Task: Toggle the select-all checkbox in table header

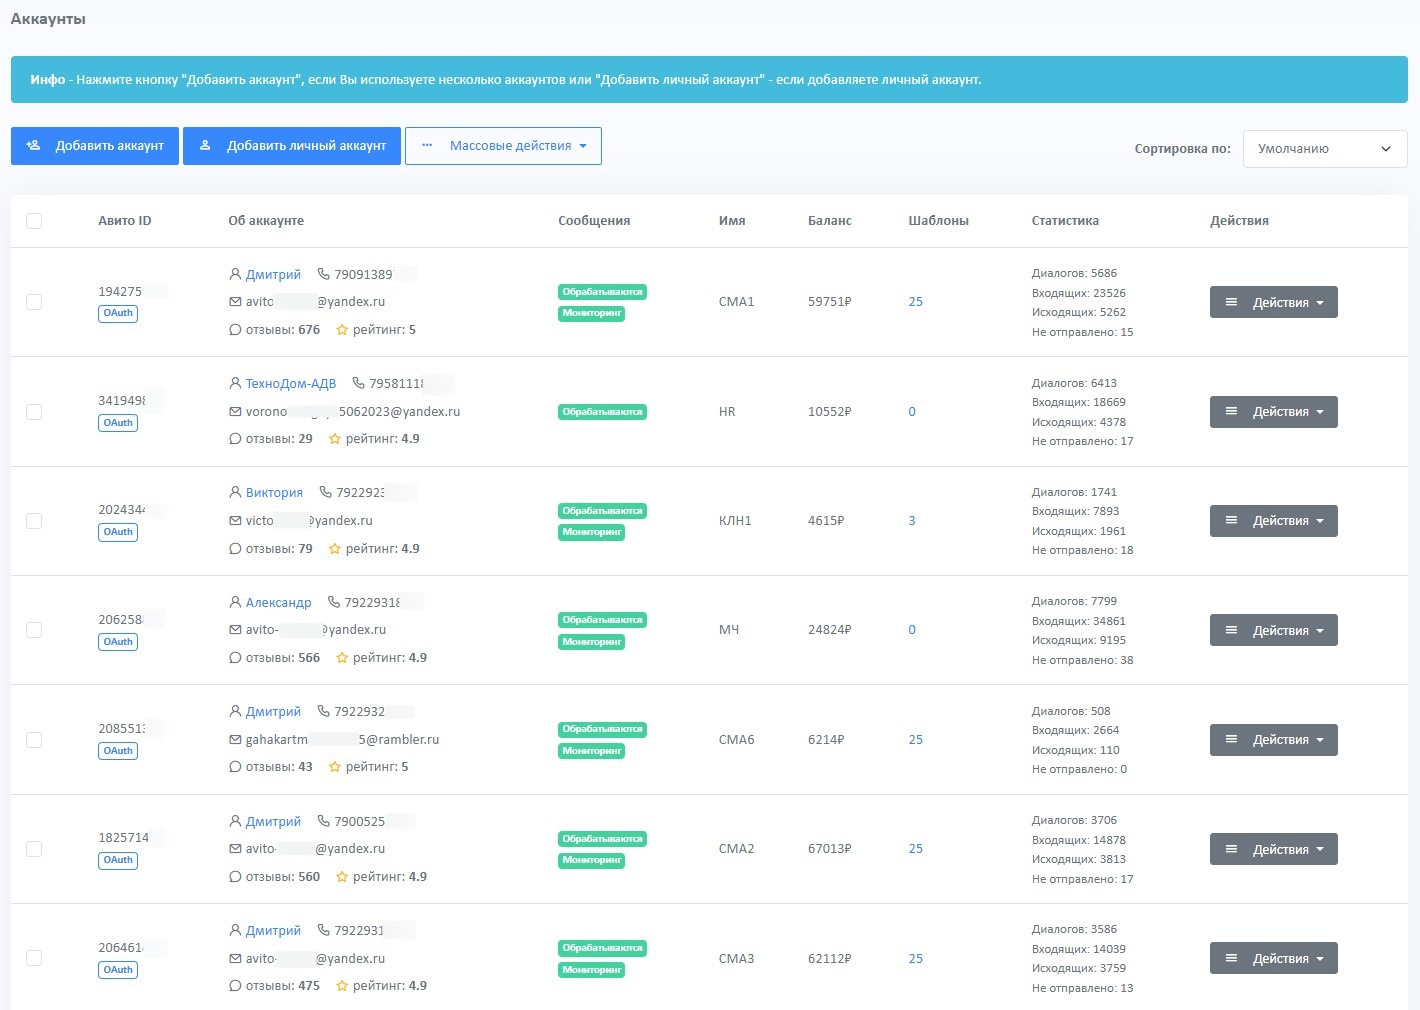Action: point(34,221)
